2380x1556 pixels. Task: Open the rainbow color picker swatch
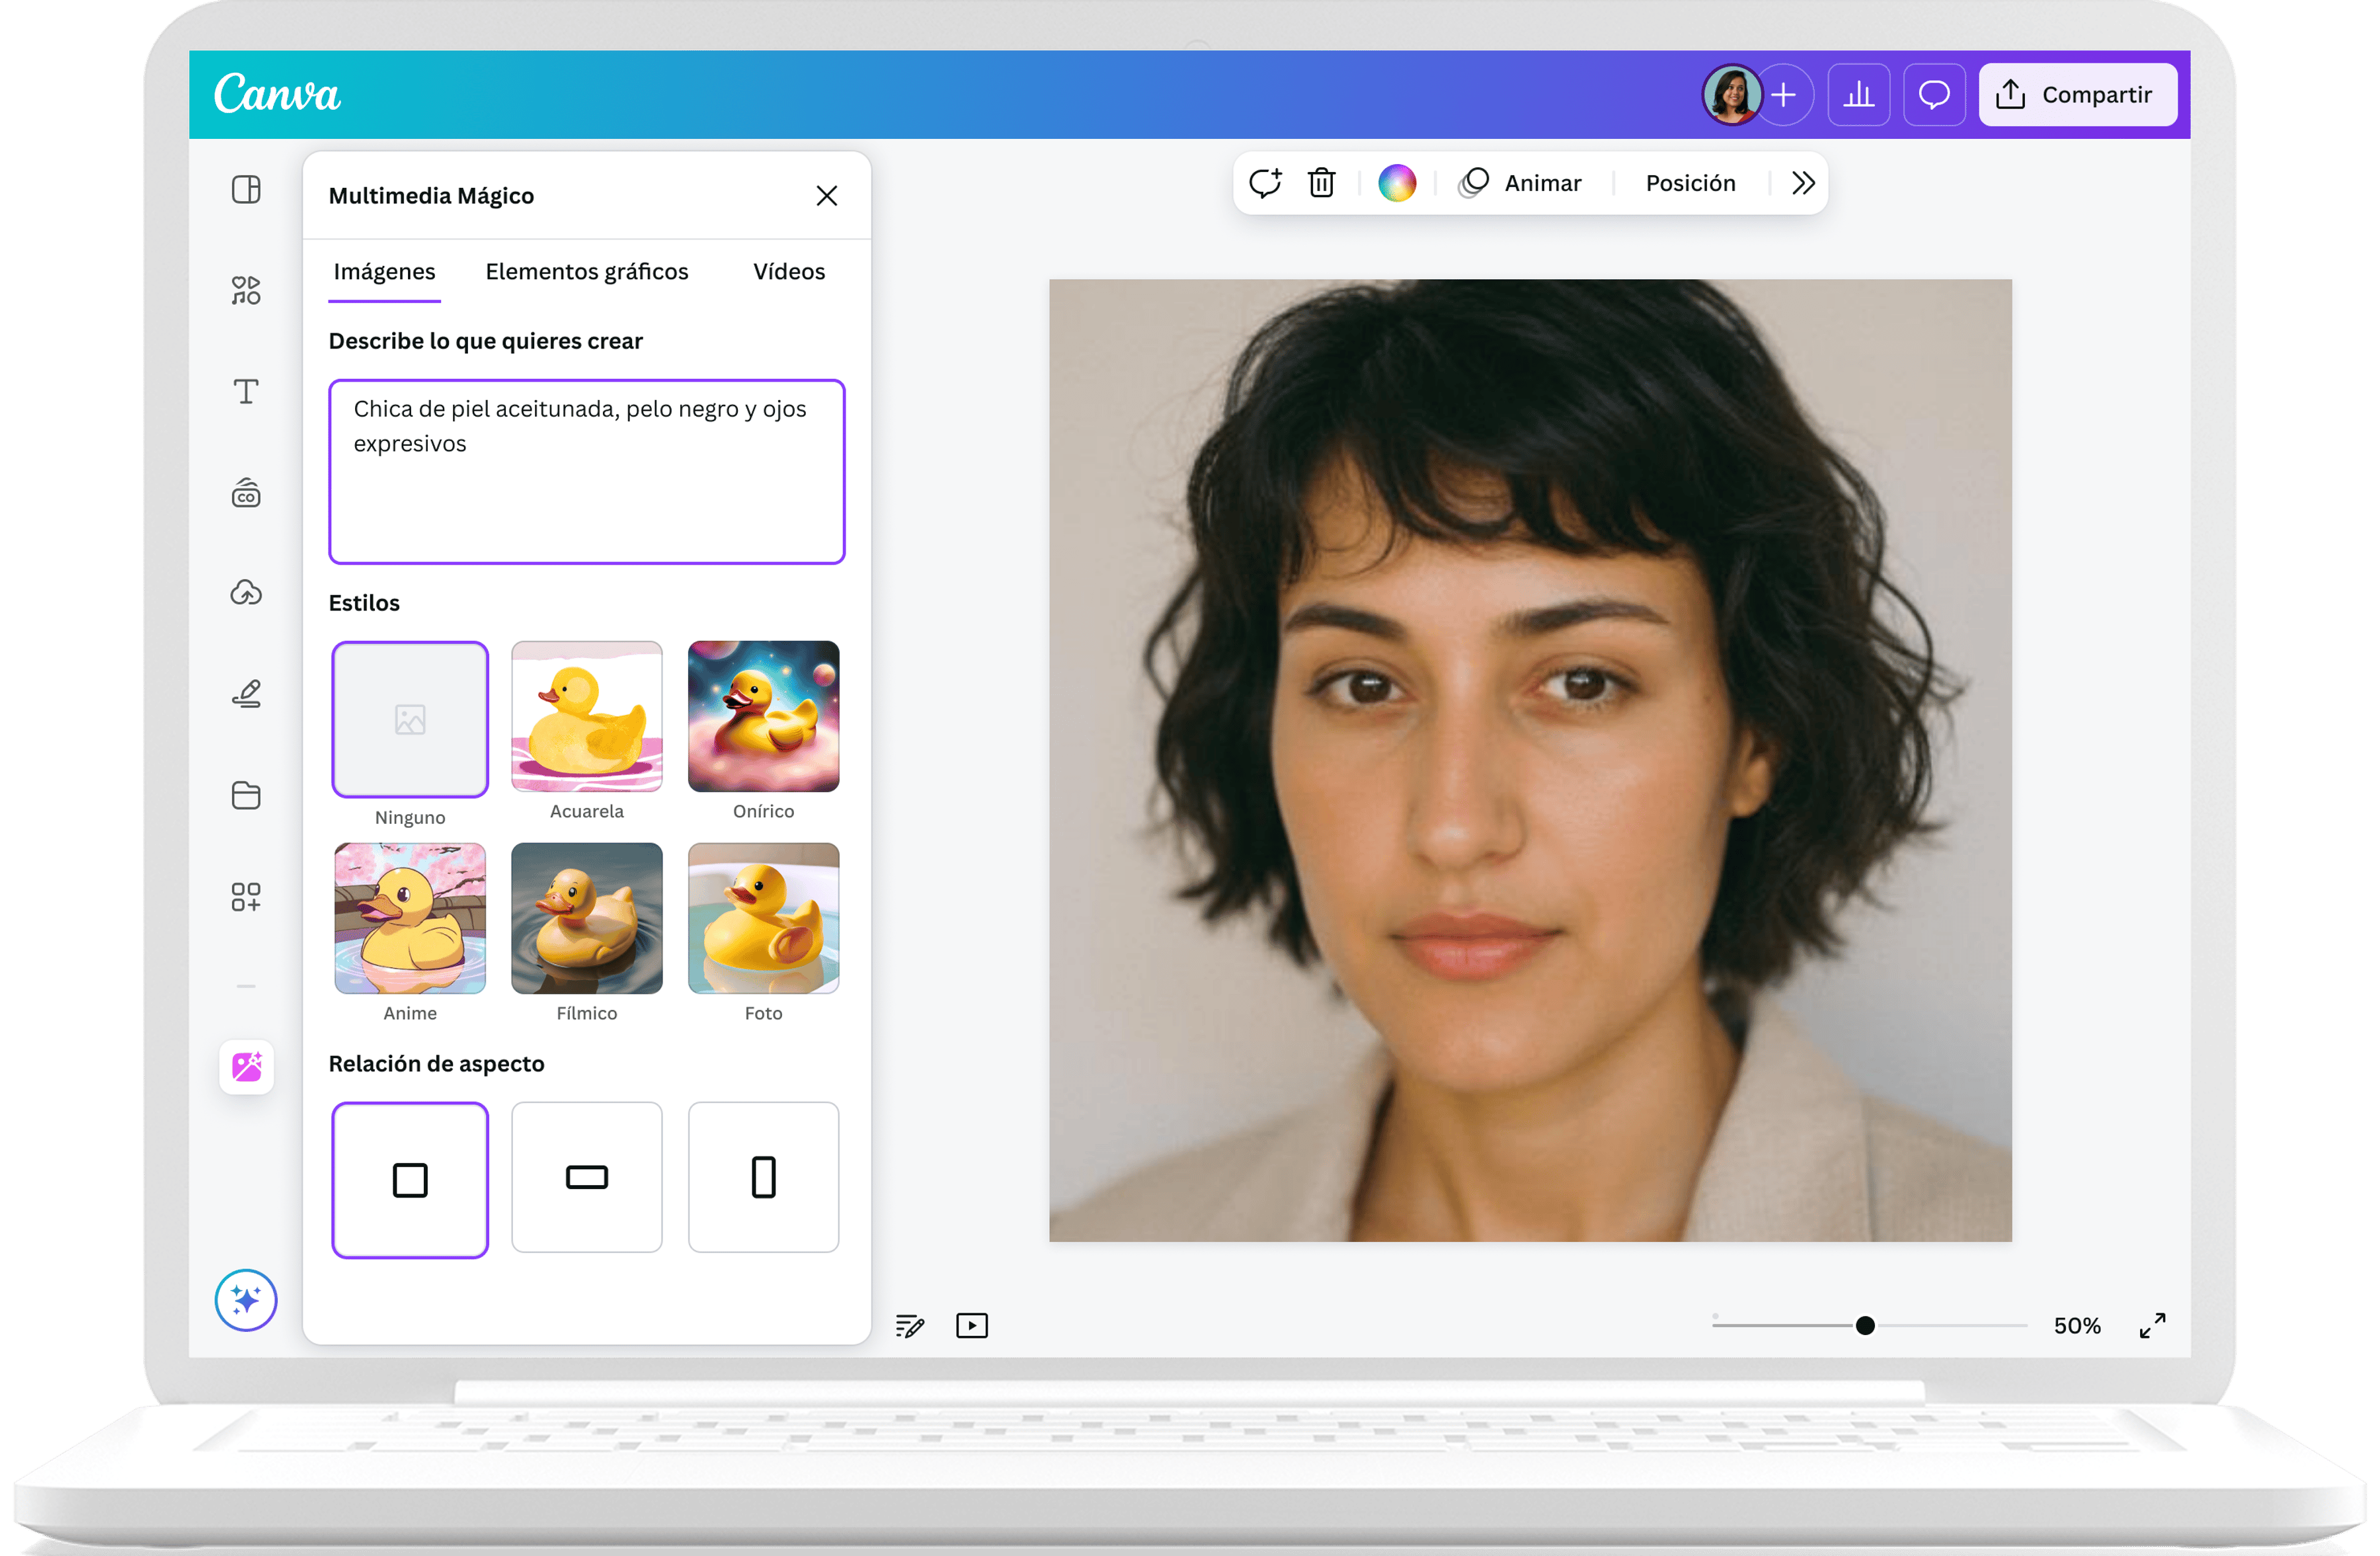1397,183
